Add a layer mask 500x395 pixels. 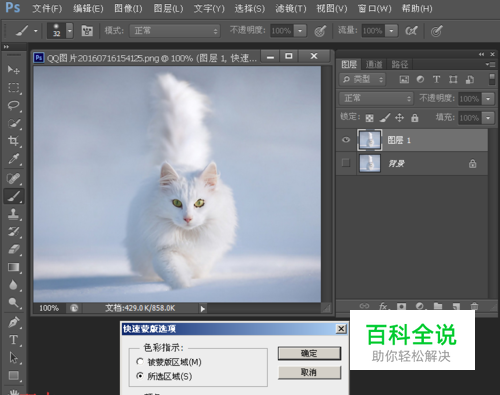tap(401, 306)
